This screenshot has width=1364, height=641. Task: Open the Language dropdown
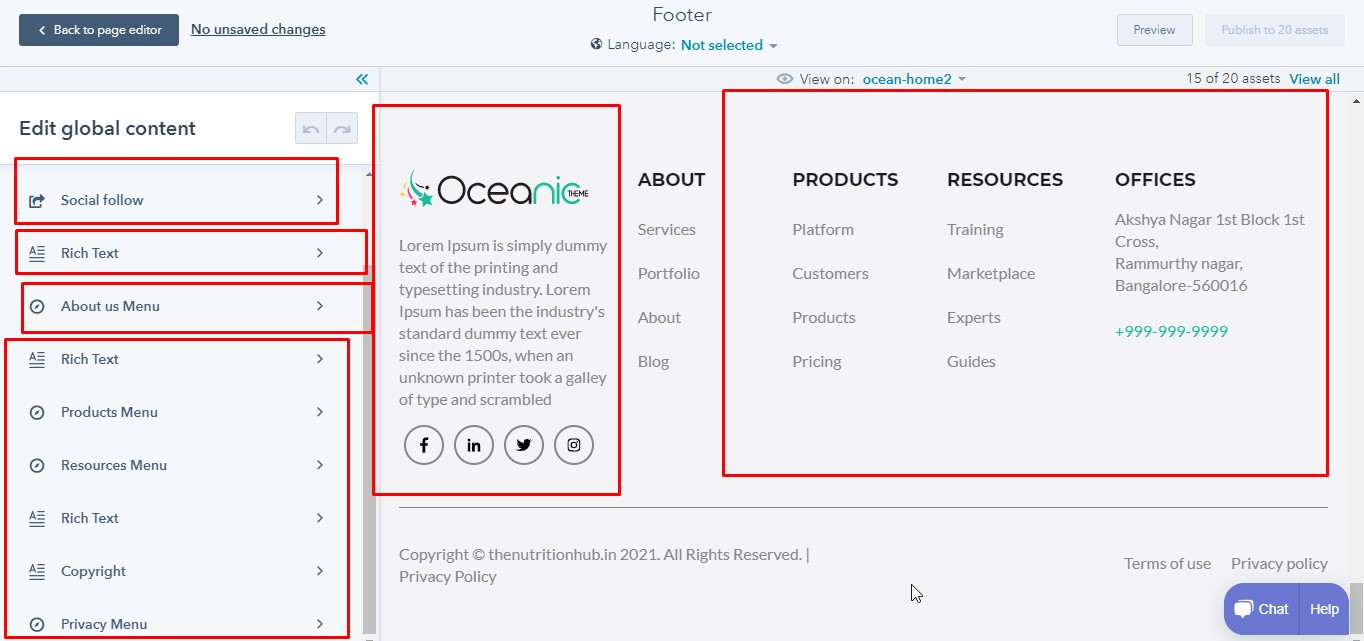point(729,45)
